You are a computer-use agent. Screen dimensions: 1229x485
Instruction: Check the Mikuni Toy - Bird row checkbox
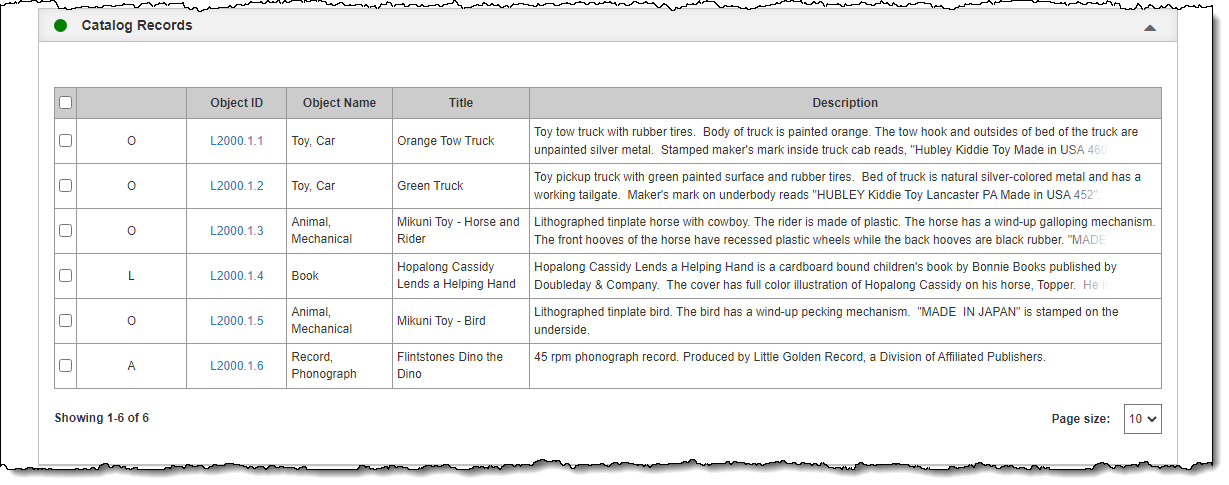[x=66, y=321]
